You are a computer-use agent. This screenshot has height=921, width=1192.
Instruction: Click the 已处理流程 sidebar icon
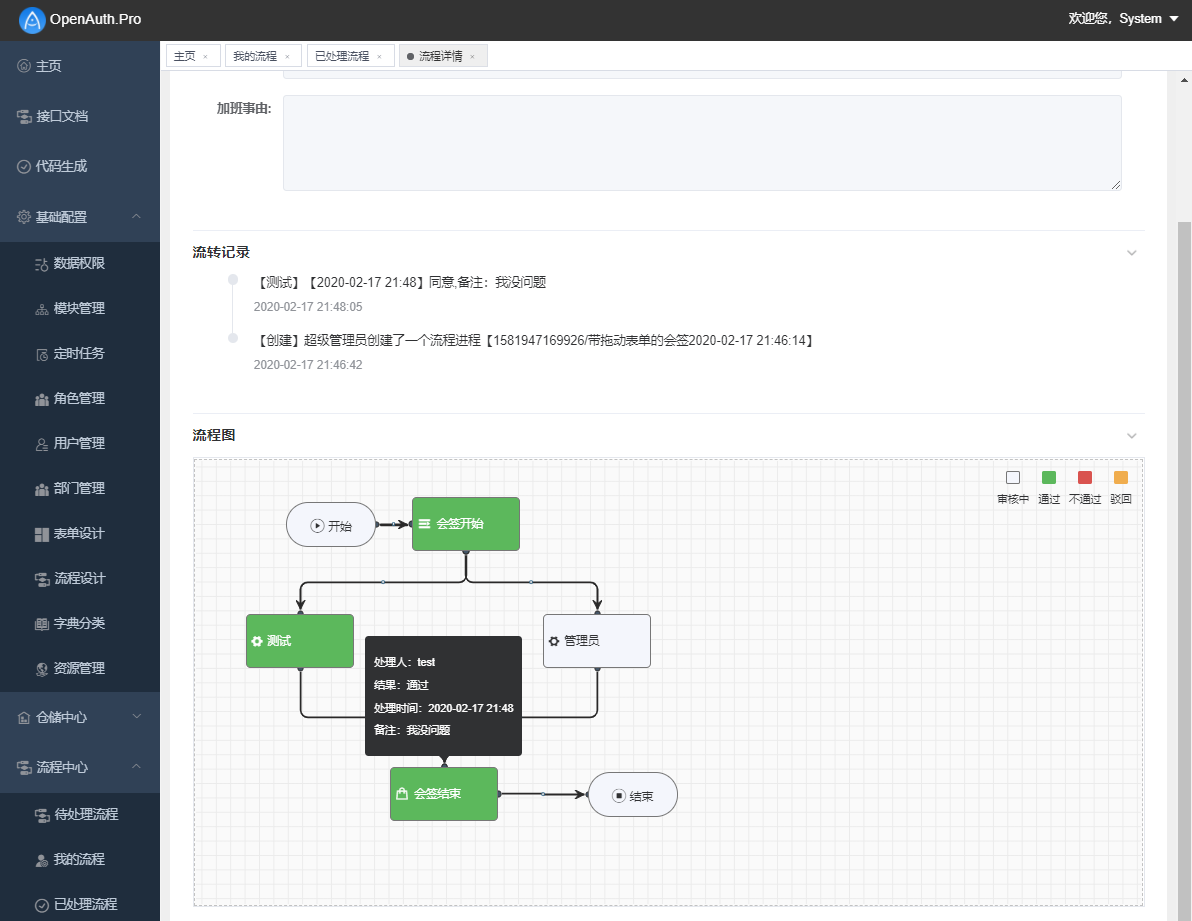pyautogui.click(x=42, y=905)
